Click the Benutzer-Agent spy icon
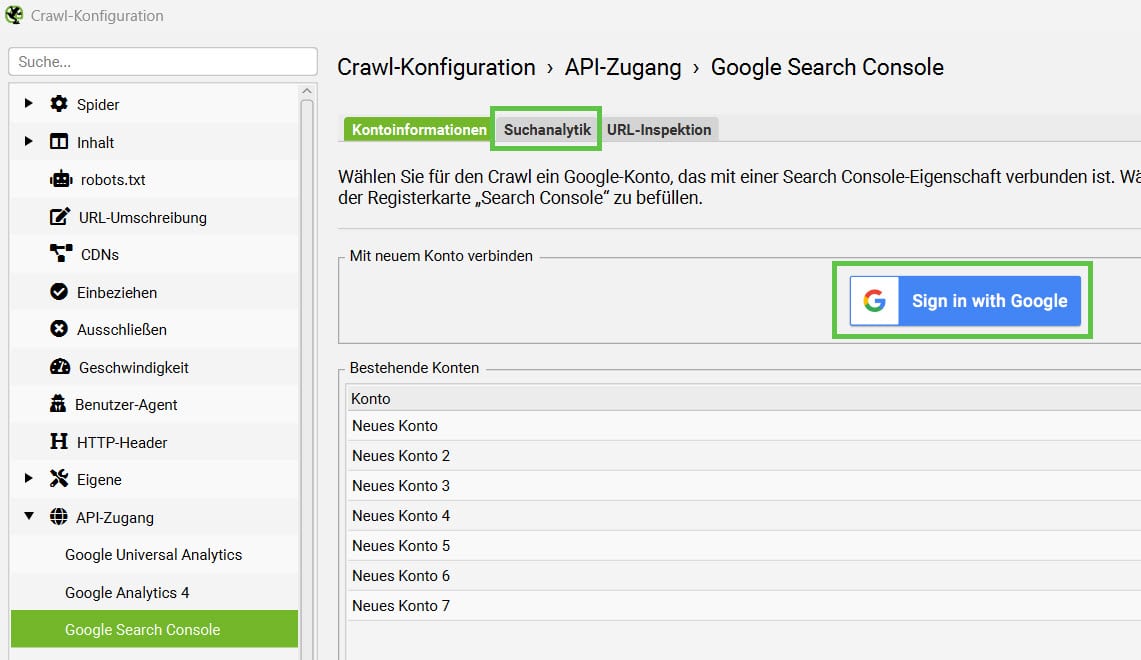This screenshot has width=1141, height=660. coord(57,404)
